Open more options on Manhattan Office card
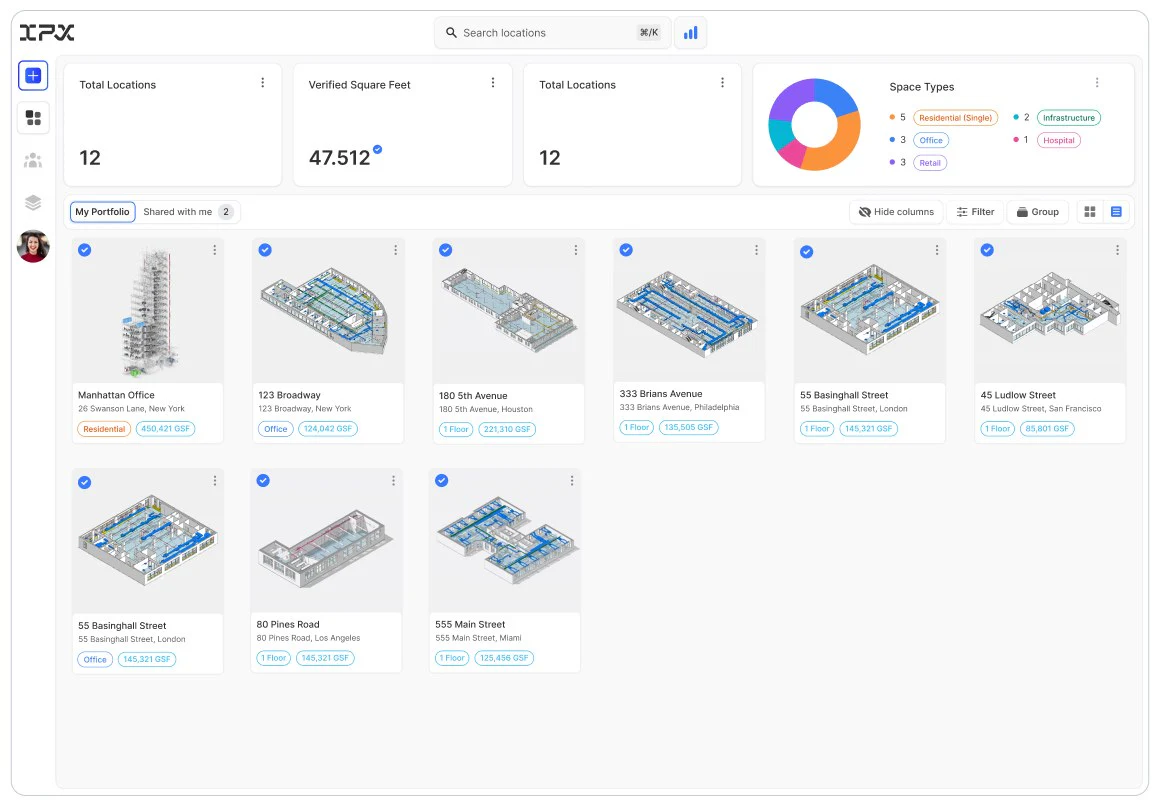 pos(215,250)
